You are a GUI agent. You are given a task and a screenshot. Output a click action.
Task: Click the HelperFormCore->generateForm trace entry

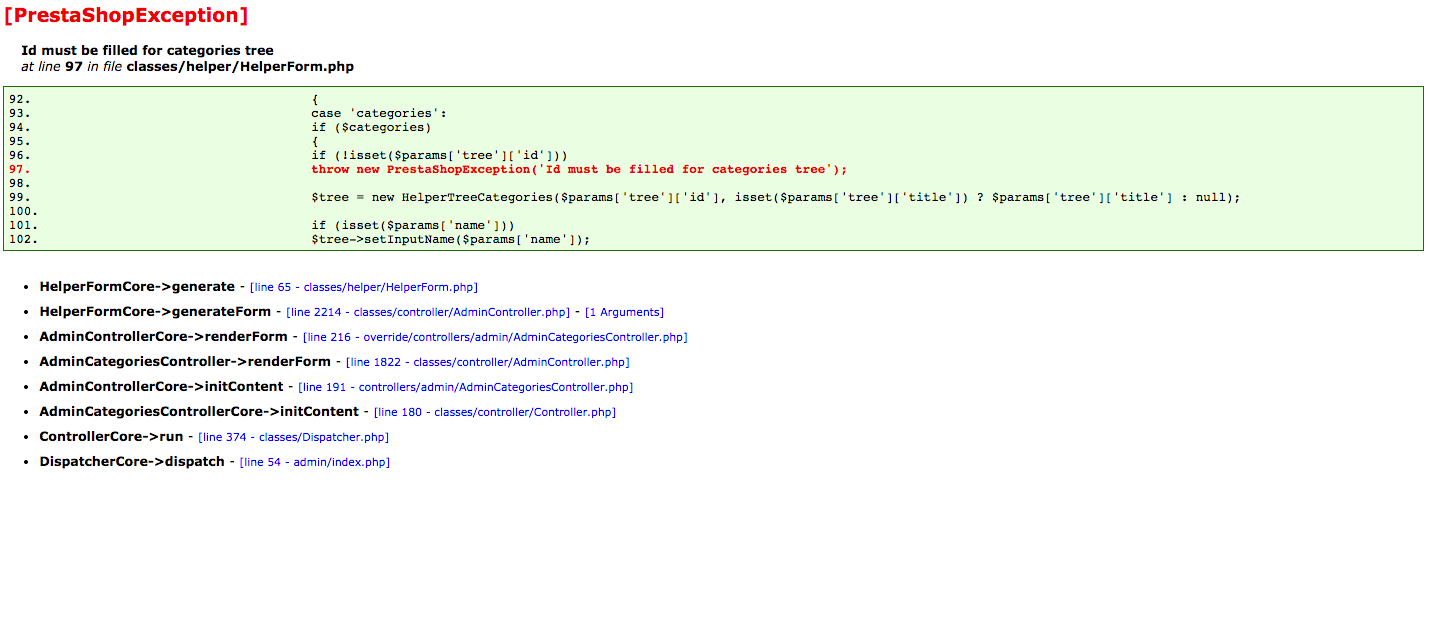[x=155, y=312]
